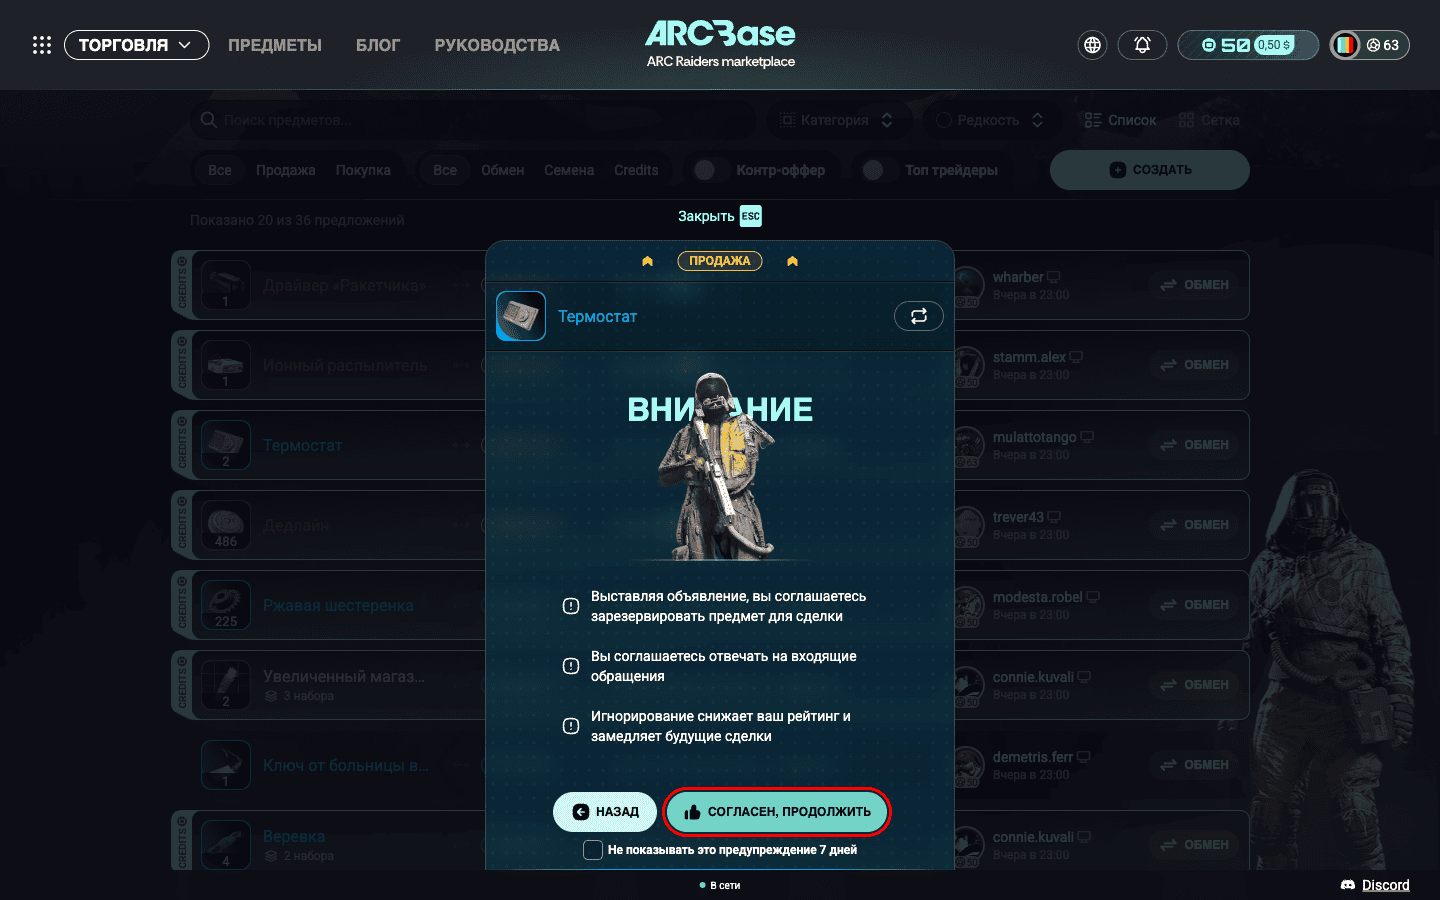Screen dimensions: 1440x900
Task: Click НАЗАД to go back
Action: coord(605,812)
